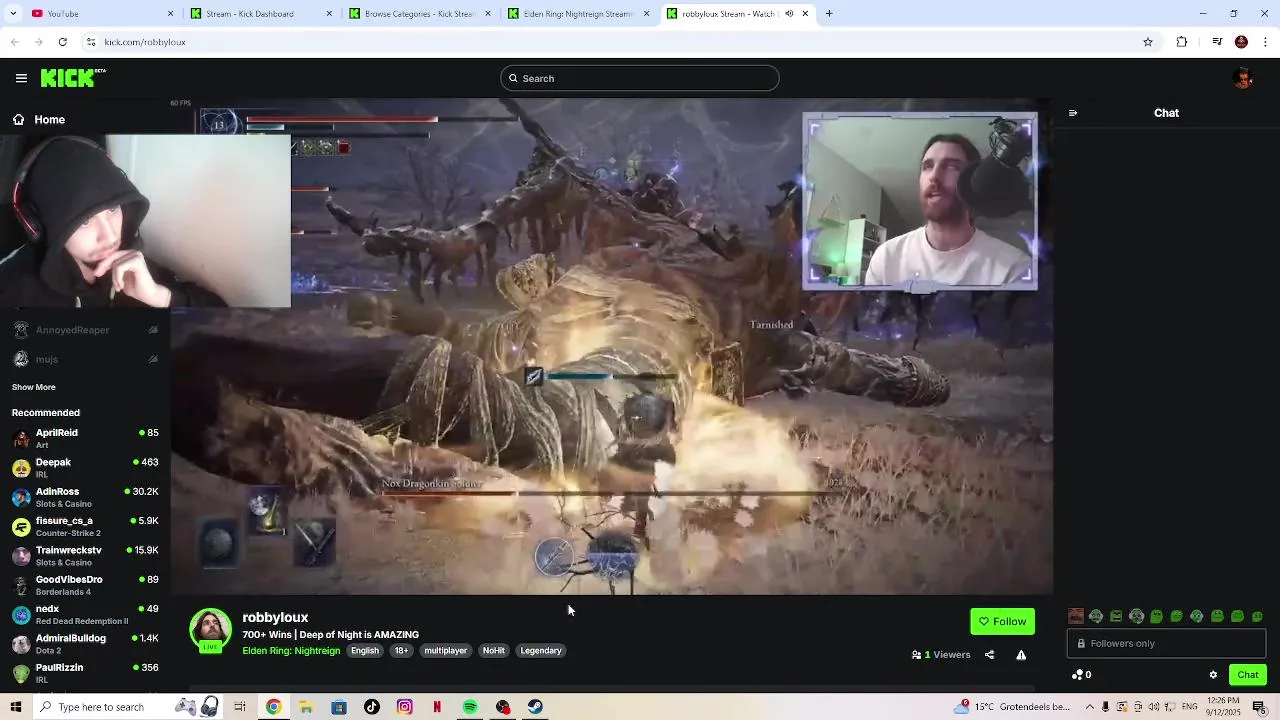Expand the followed list with Show More

click(x=34, y=387)
